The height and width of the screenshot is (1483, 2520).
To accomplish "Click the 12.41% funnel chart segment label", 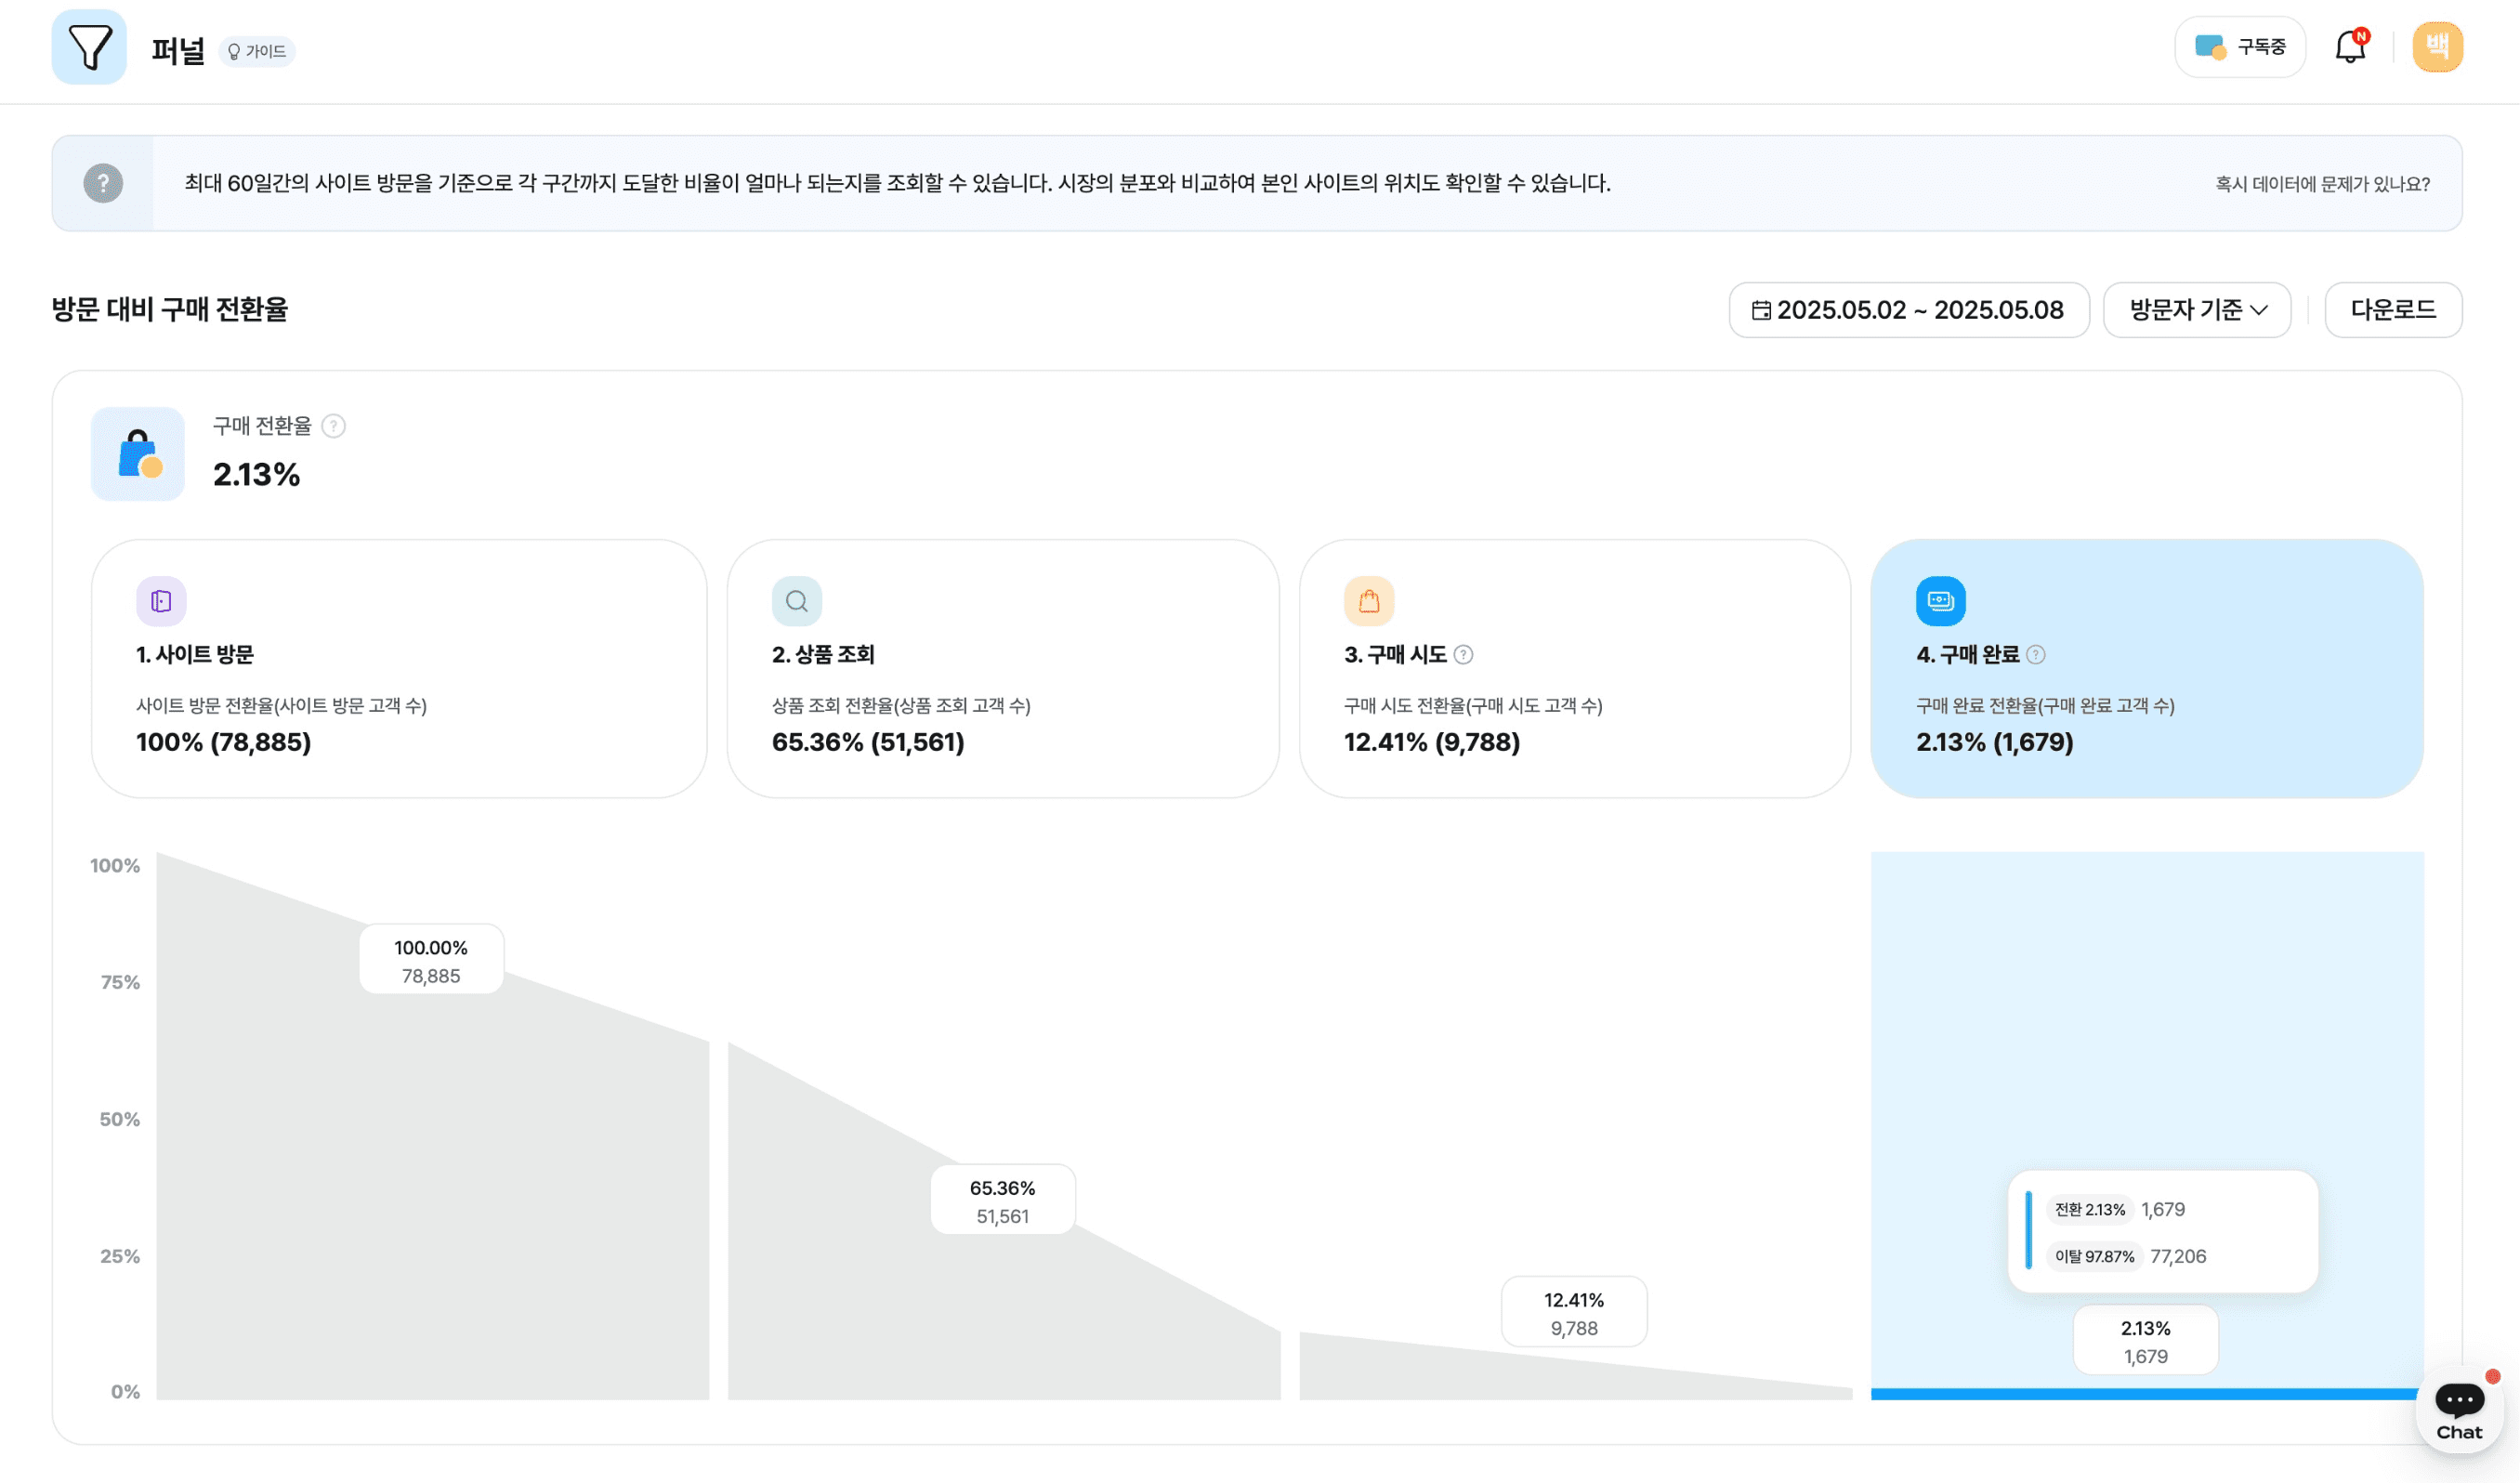I will point(1573,1312).
